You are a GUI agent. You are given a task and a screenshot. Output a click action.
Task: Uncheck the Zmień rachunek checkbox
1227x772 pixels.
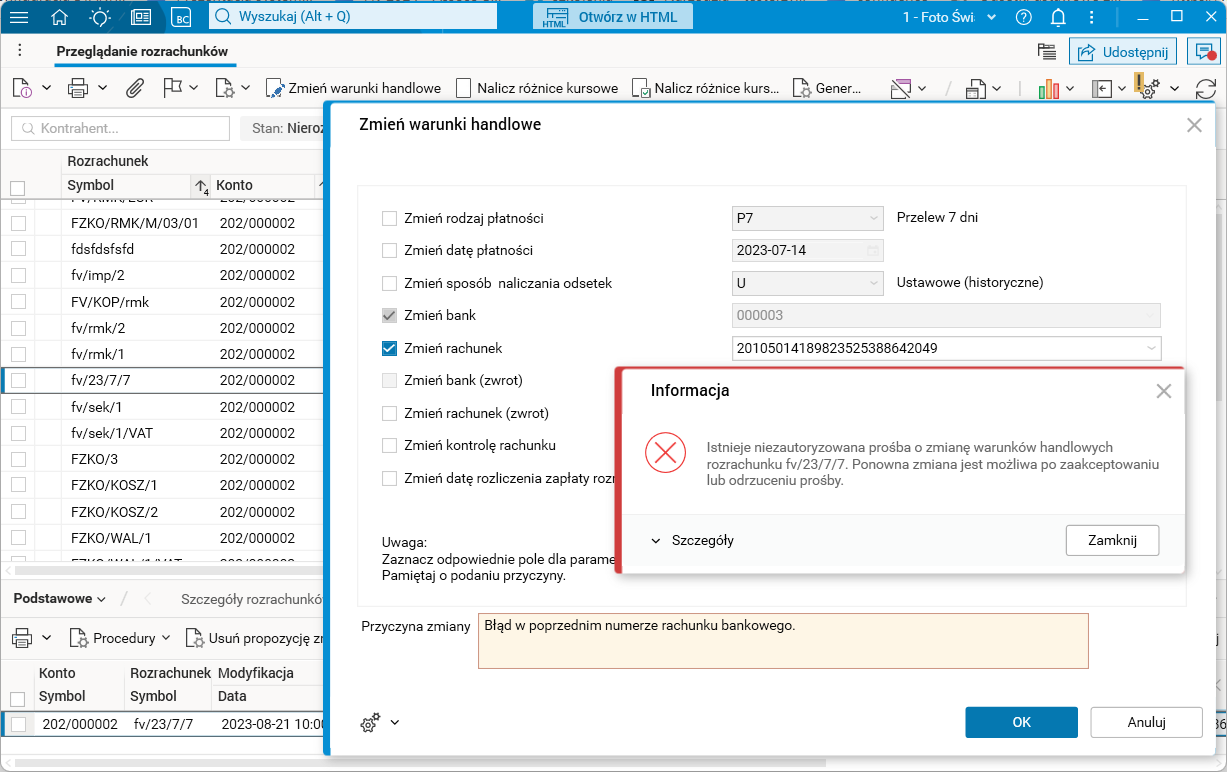click(390, 348)
